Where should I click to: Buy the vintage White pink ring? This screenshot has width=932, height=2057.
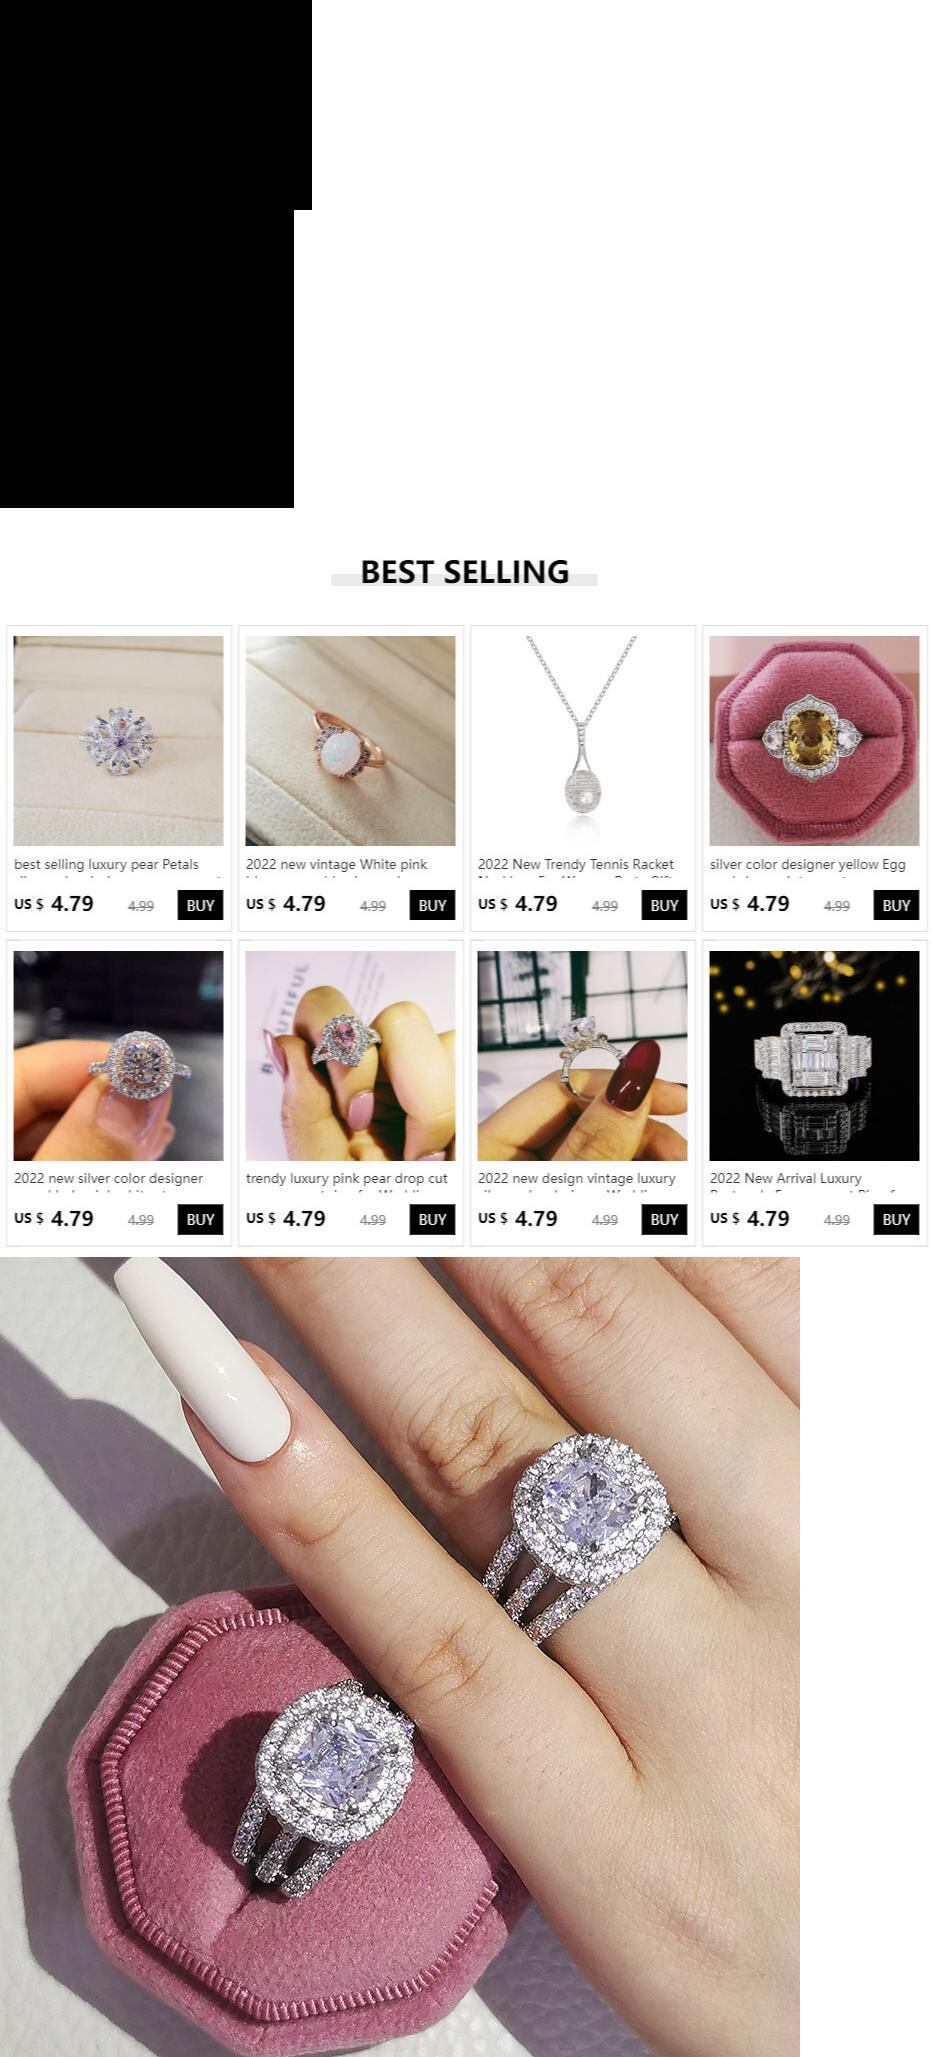tap(432, 905)
